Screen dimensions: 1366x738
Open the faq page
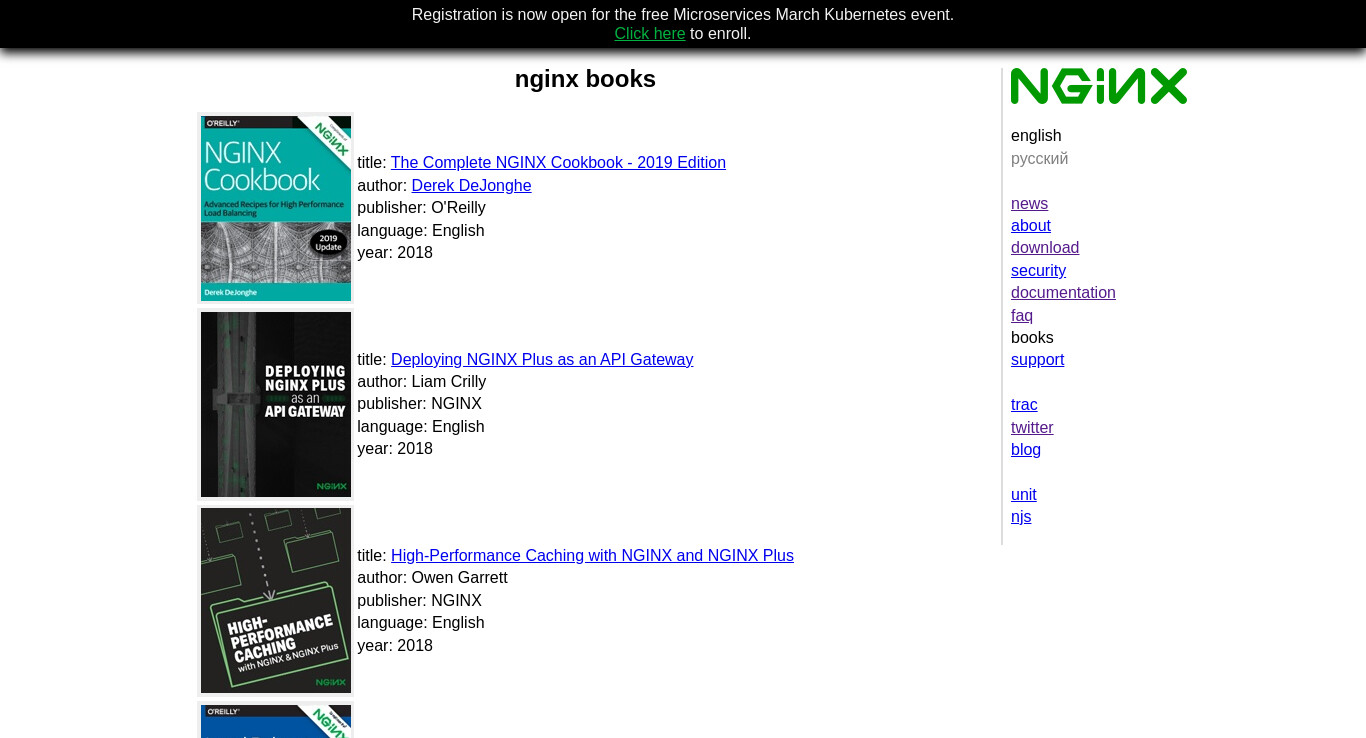(1022, 316)
